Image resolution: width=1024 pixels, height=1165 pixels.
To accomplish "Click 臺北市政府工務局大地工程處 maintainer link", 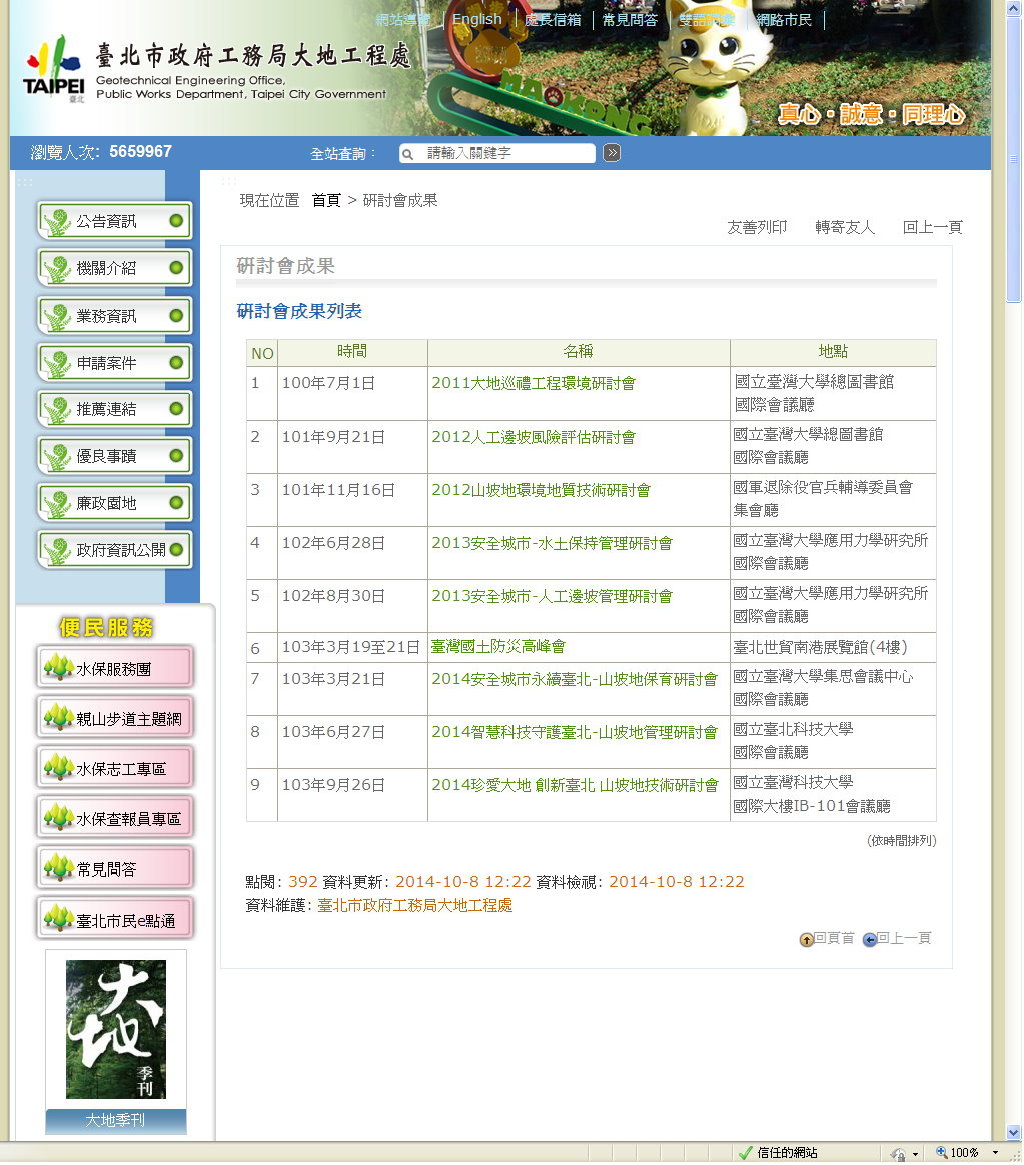I will click(x=415, y=906).
